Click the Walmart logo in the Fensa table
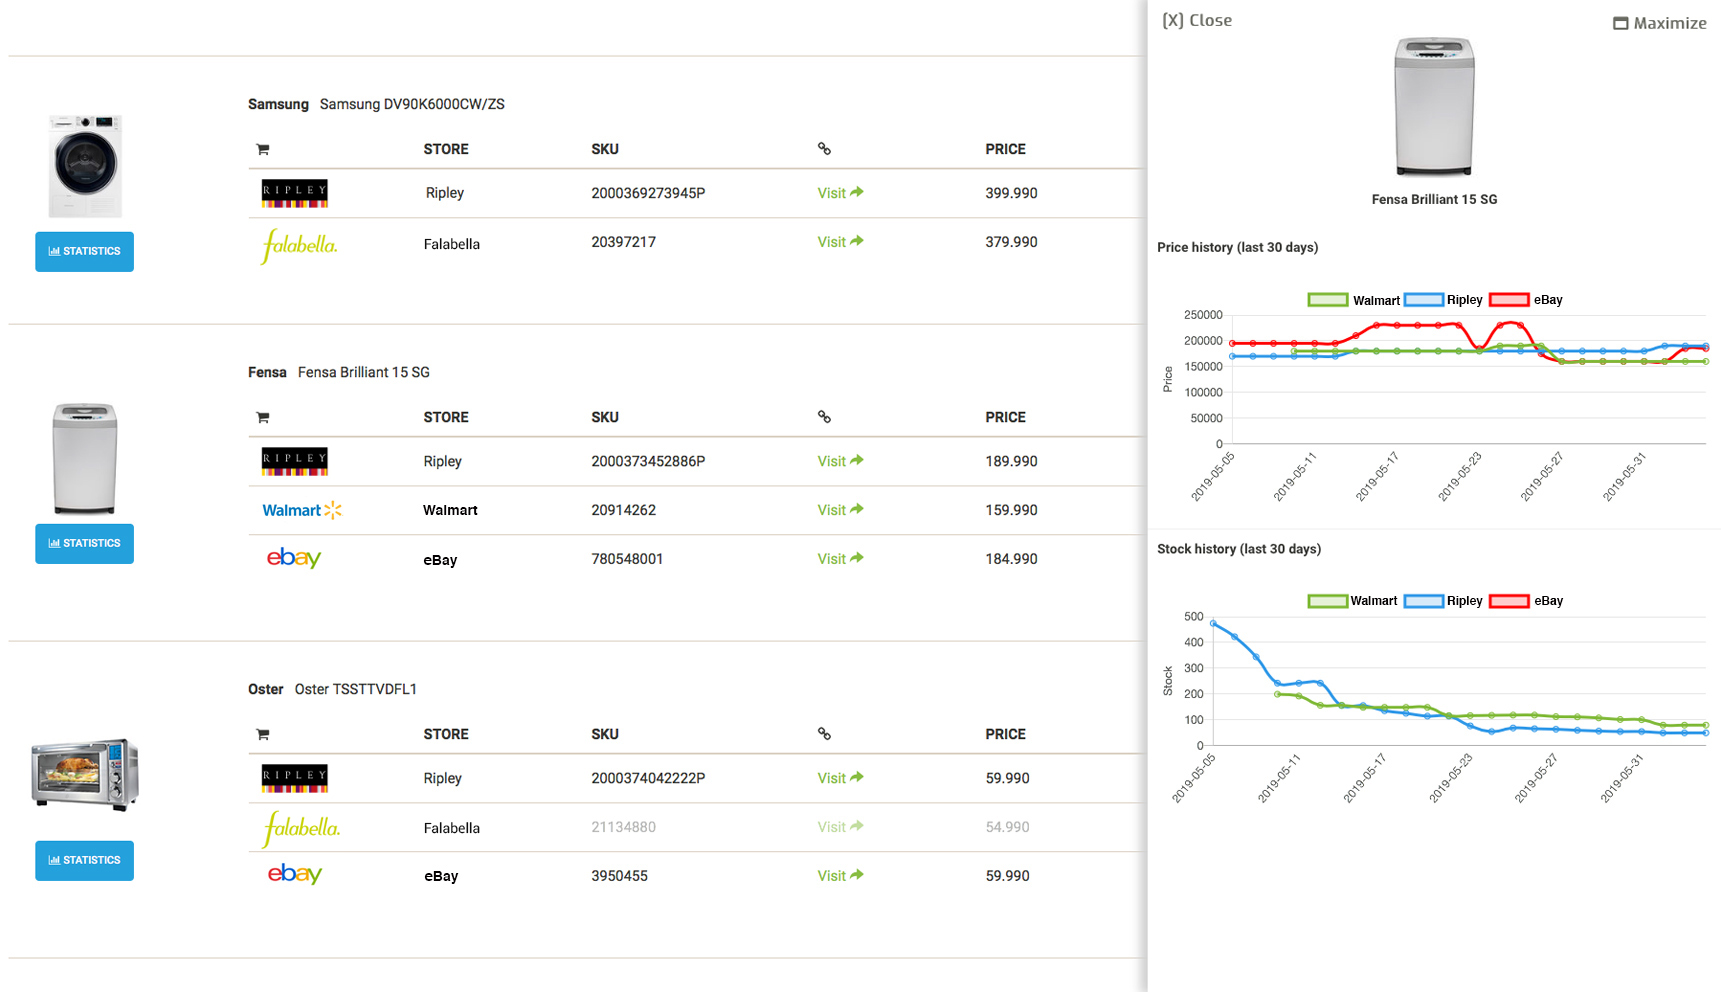The width and height of the screenshot is (1721, 992). pyautogui.click(x=301, y=510)
